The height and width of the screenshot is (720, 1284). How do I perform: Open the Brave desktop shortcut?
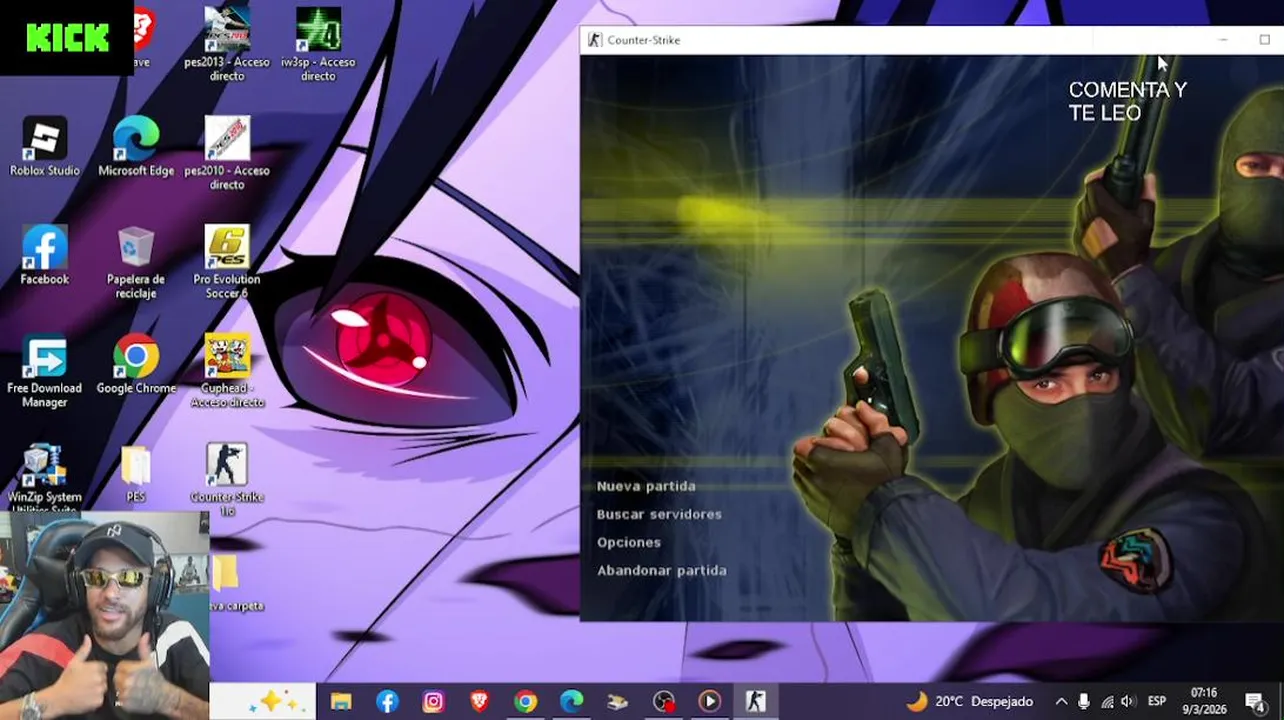pyautogui.click(x=144, y=37)
